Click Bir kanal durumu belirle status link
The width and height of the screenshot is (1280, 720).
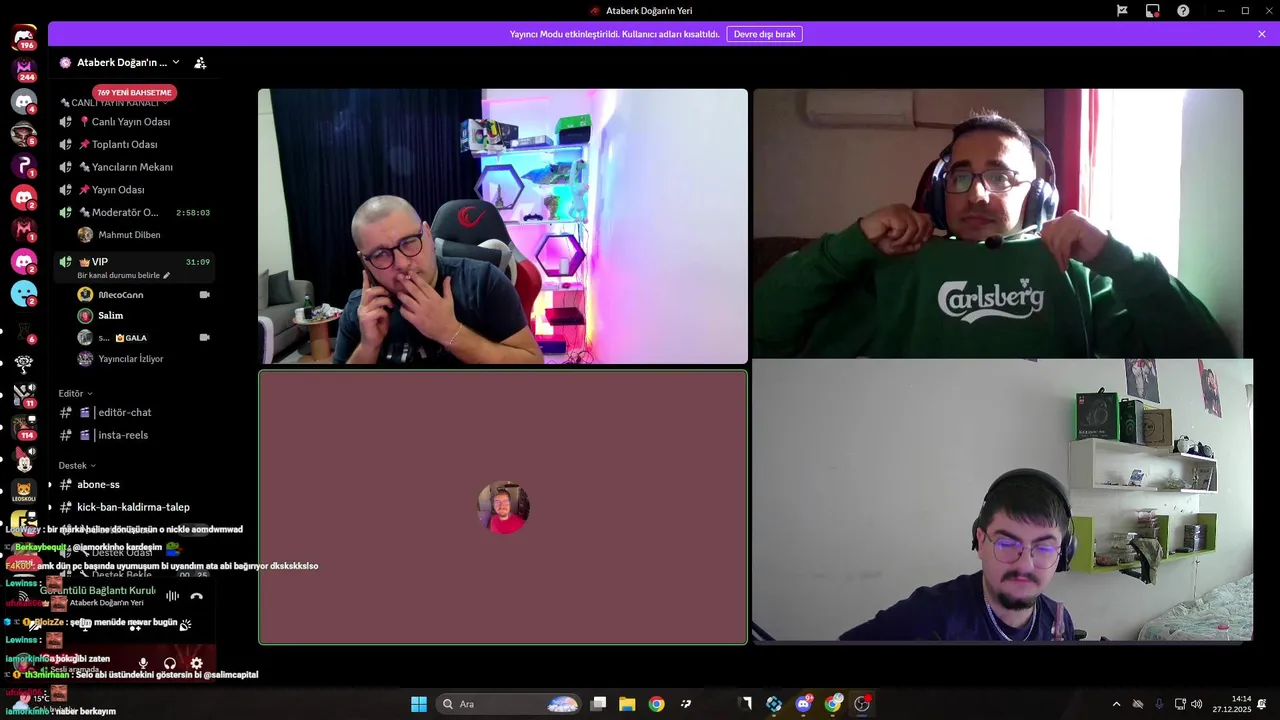[123, 275]
